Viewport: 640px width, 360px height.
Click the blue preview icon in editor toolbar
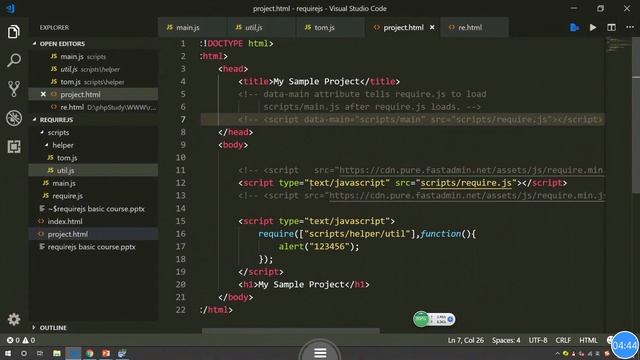pos(574,27)
